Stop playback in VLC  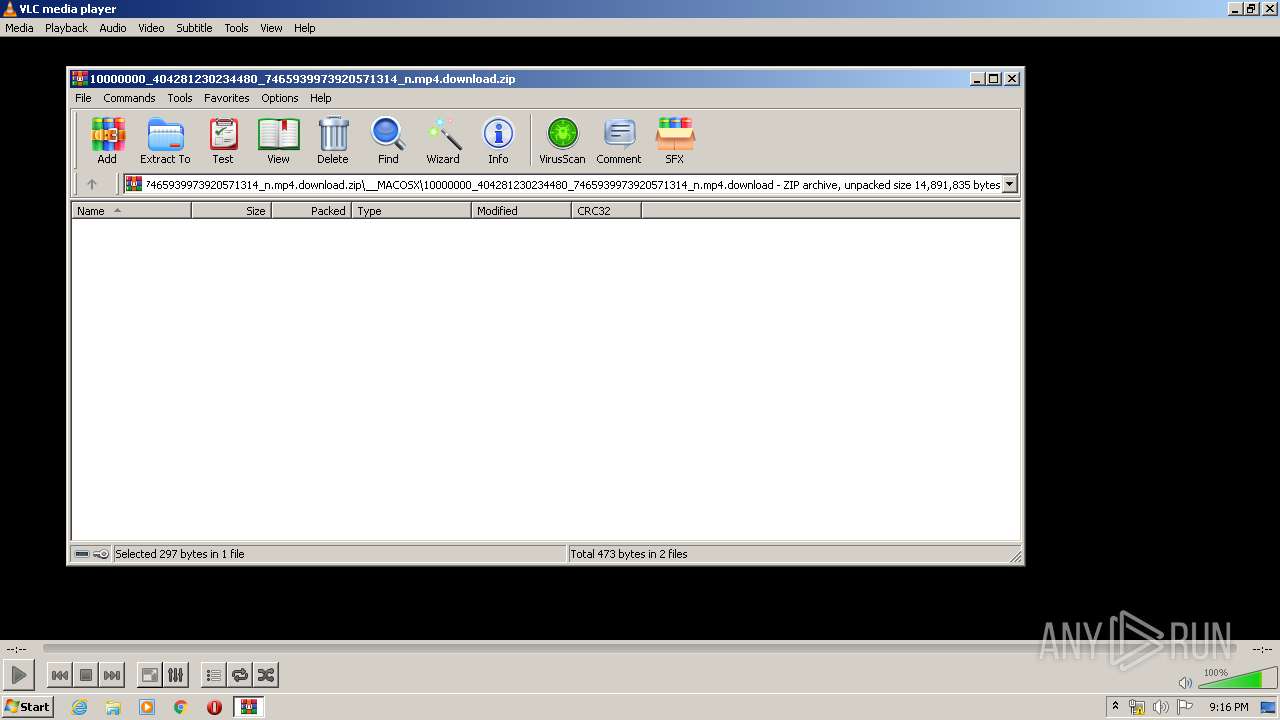[x=86, y=675]
